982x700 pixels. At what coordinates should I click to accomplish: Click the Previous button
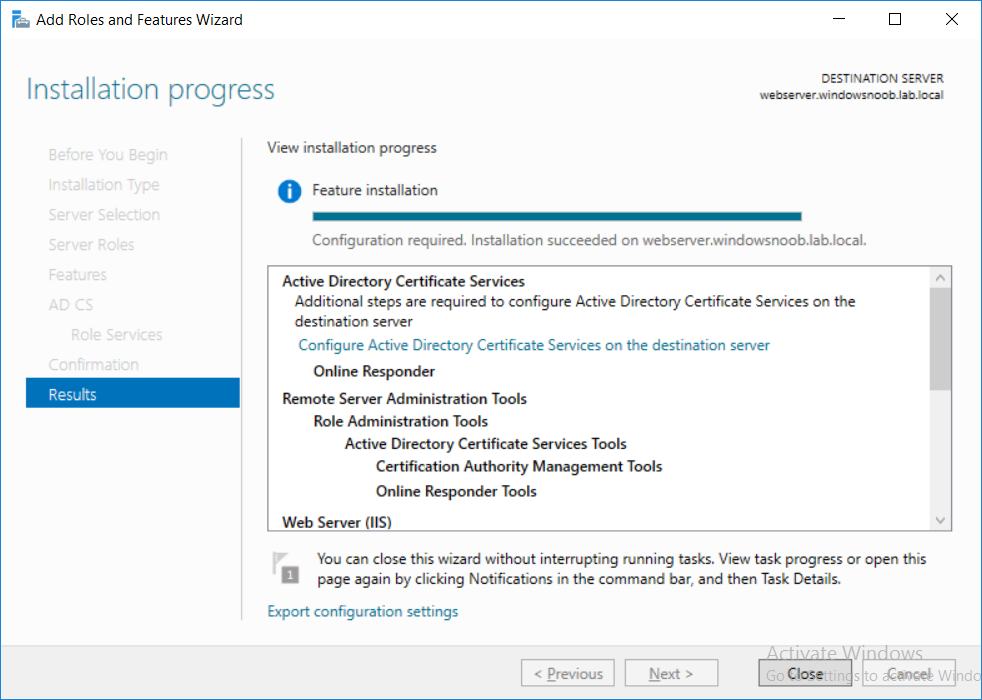[x=567, y=673]
